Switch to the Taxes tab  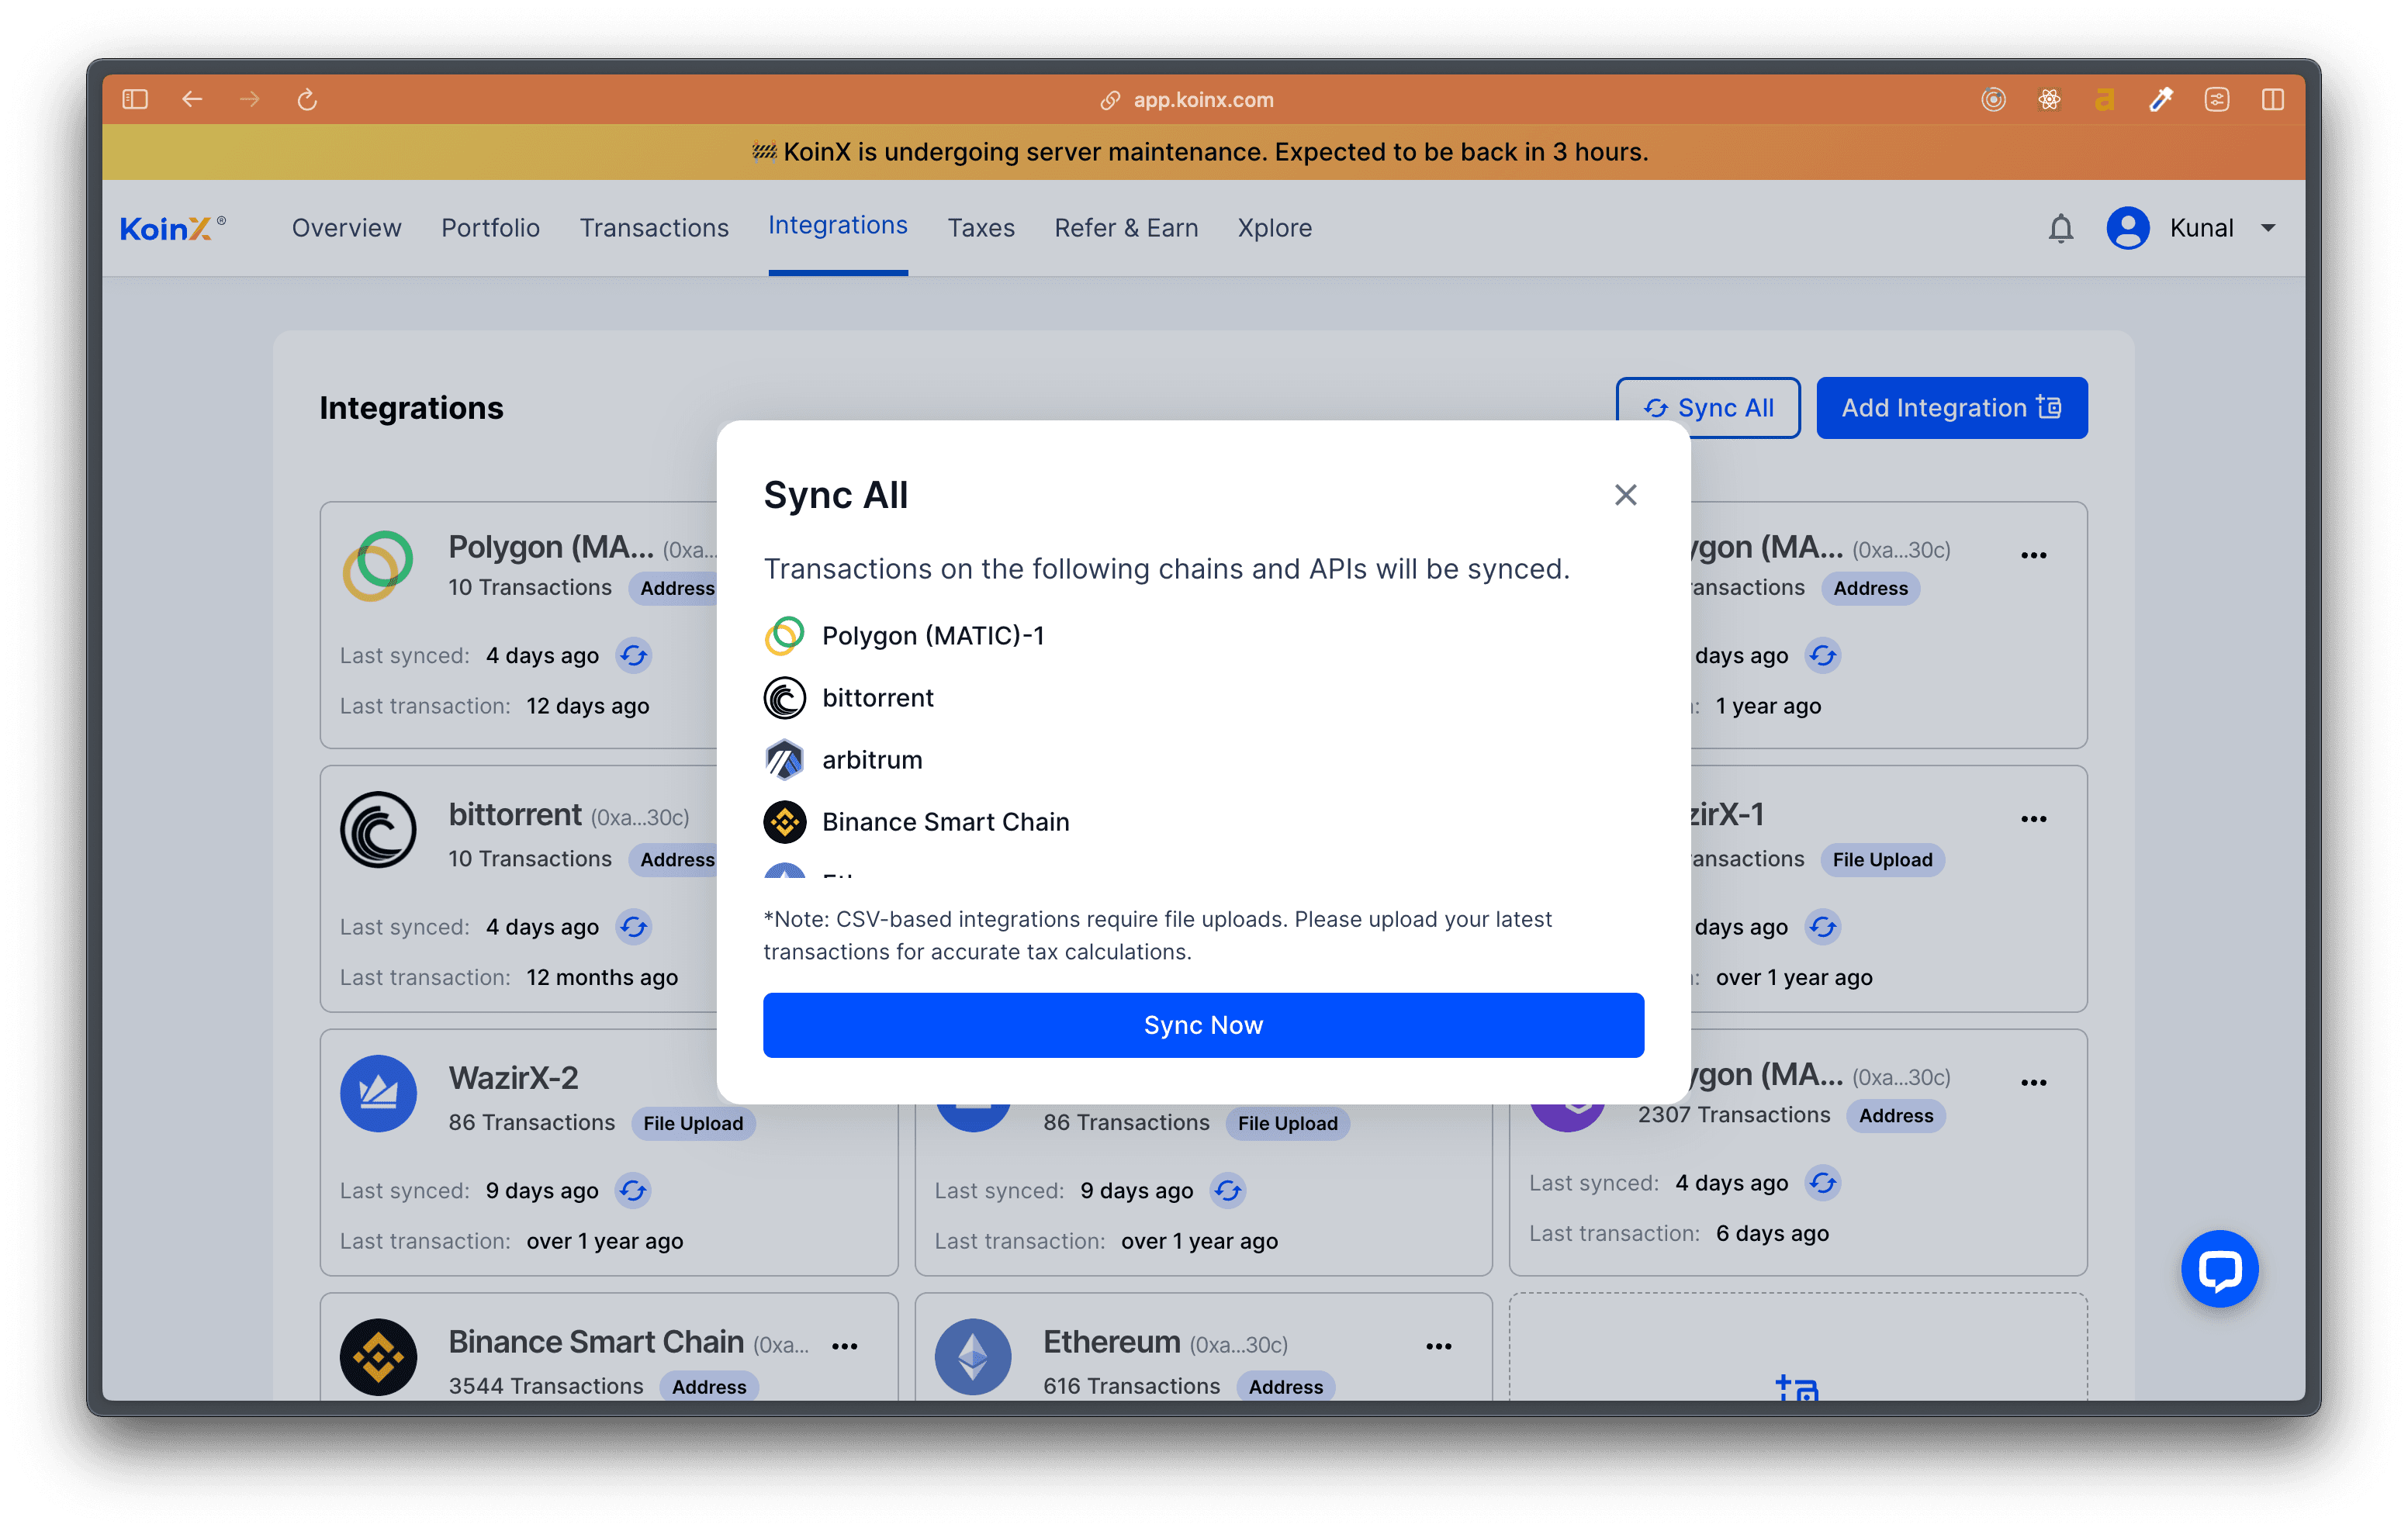click(x=981, y=228)
